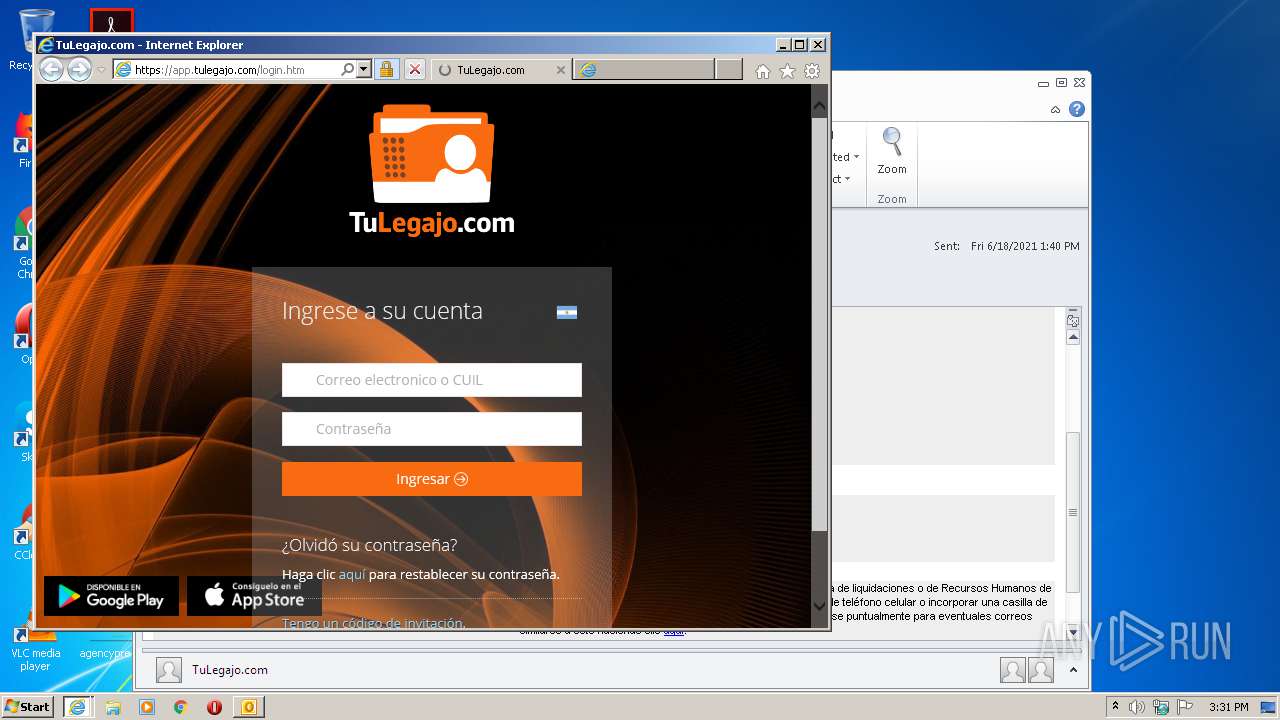Click the 'aquí' password reset link
The width and height of the screenshot is (1280, 720).
tap(352, 574)
